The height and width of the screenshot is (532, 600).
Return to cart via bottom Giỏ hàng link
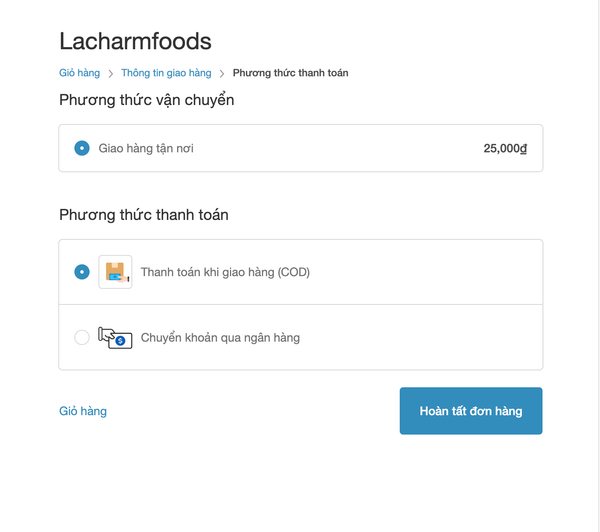83,411
